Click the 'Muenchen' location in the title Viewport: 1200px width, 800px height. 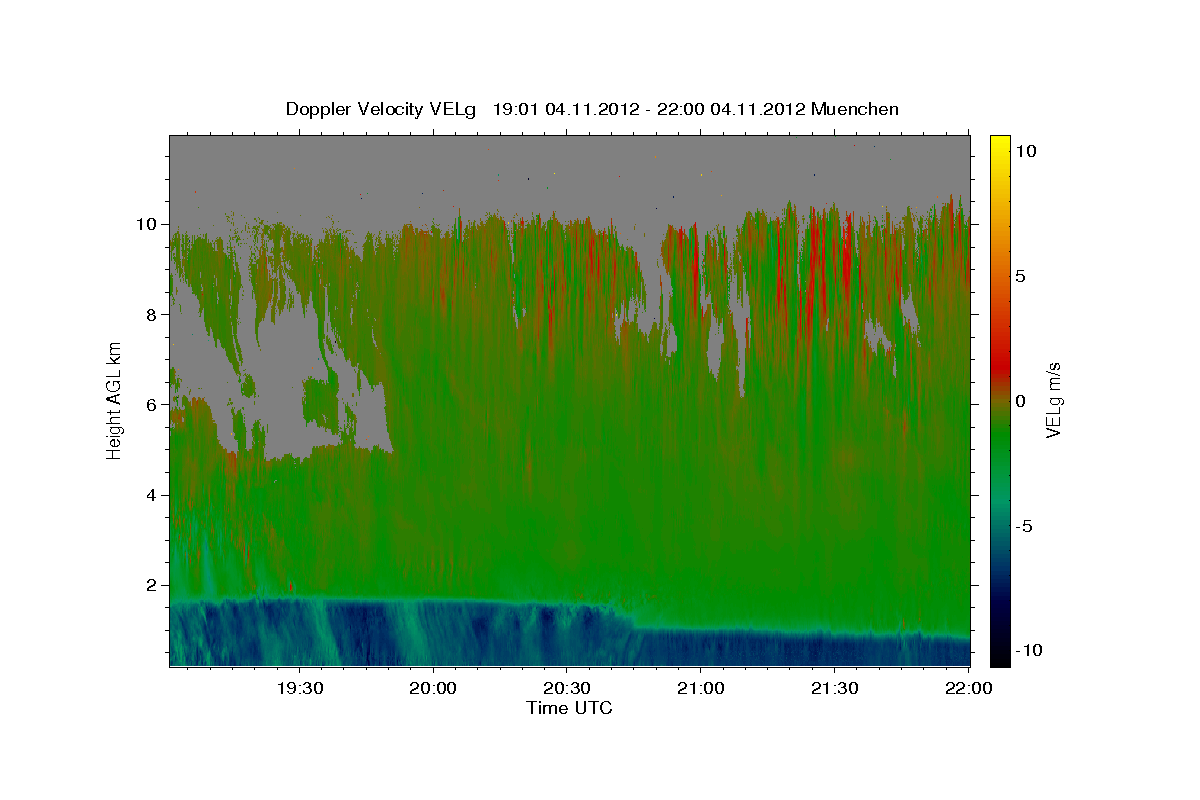(x=856, y=109)
